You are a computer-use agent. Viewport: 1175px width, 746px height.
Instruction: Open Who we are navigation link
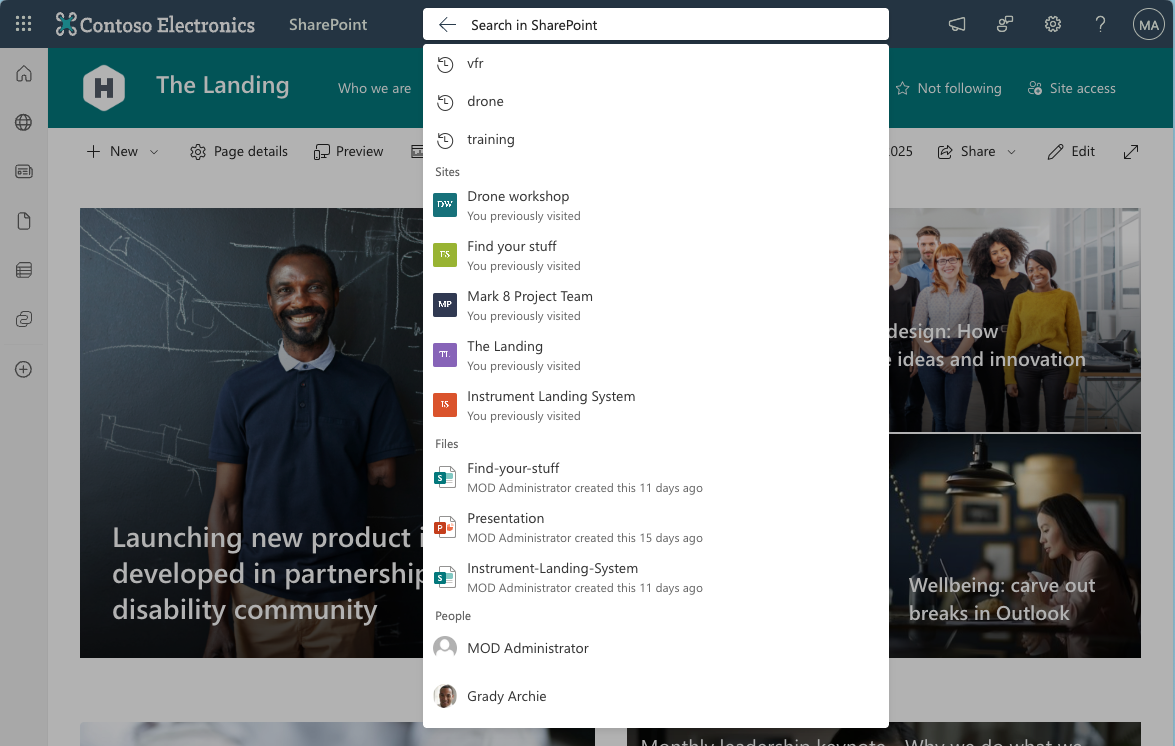374,89
